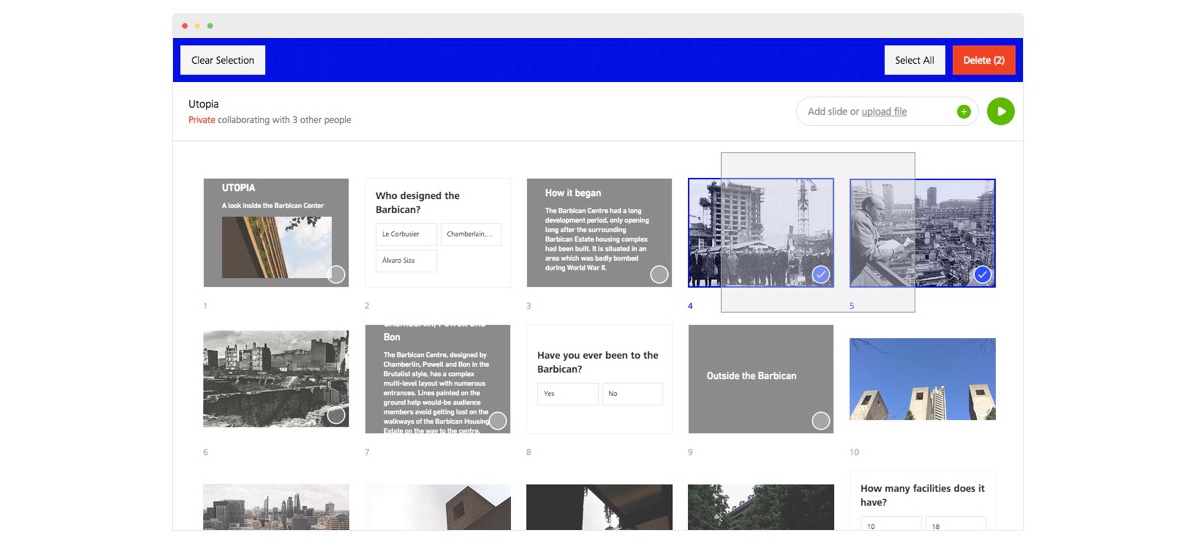
Task: Open the trees and tower photo slide
Action: (761, 507)
